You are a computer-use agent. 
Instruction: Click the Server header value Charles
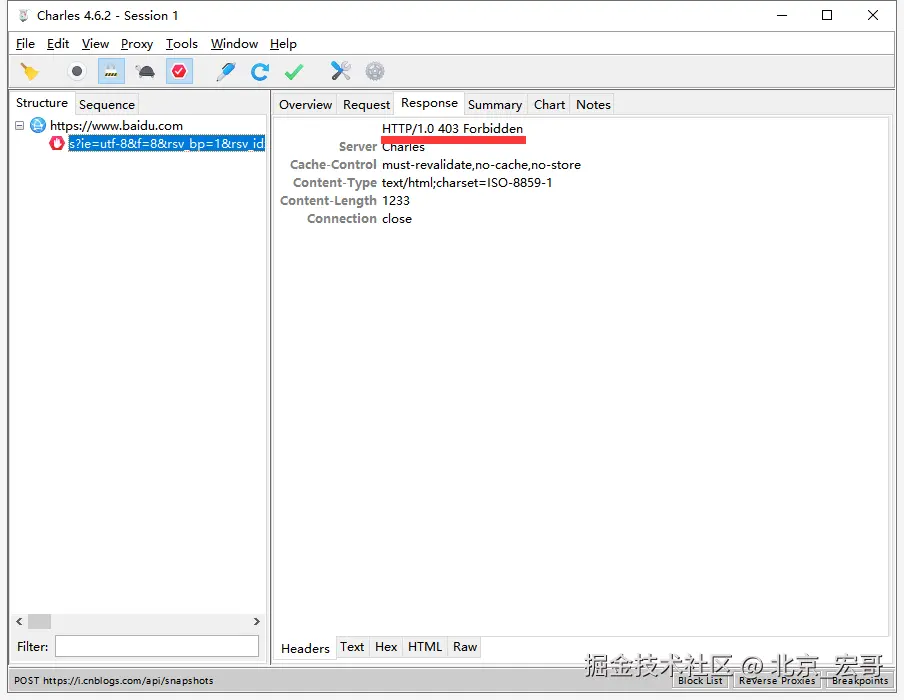(403, 146)
